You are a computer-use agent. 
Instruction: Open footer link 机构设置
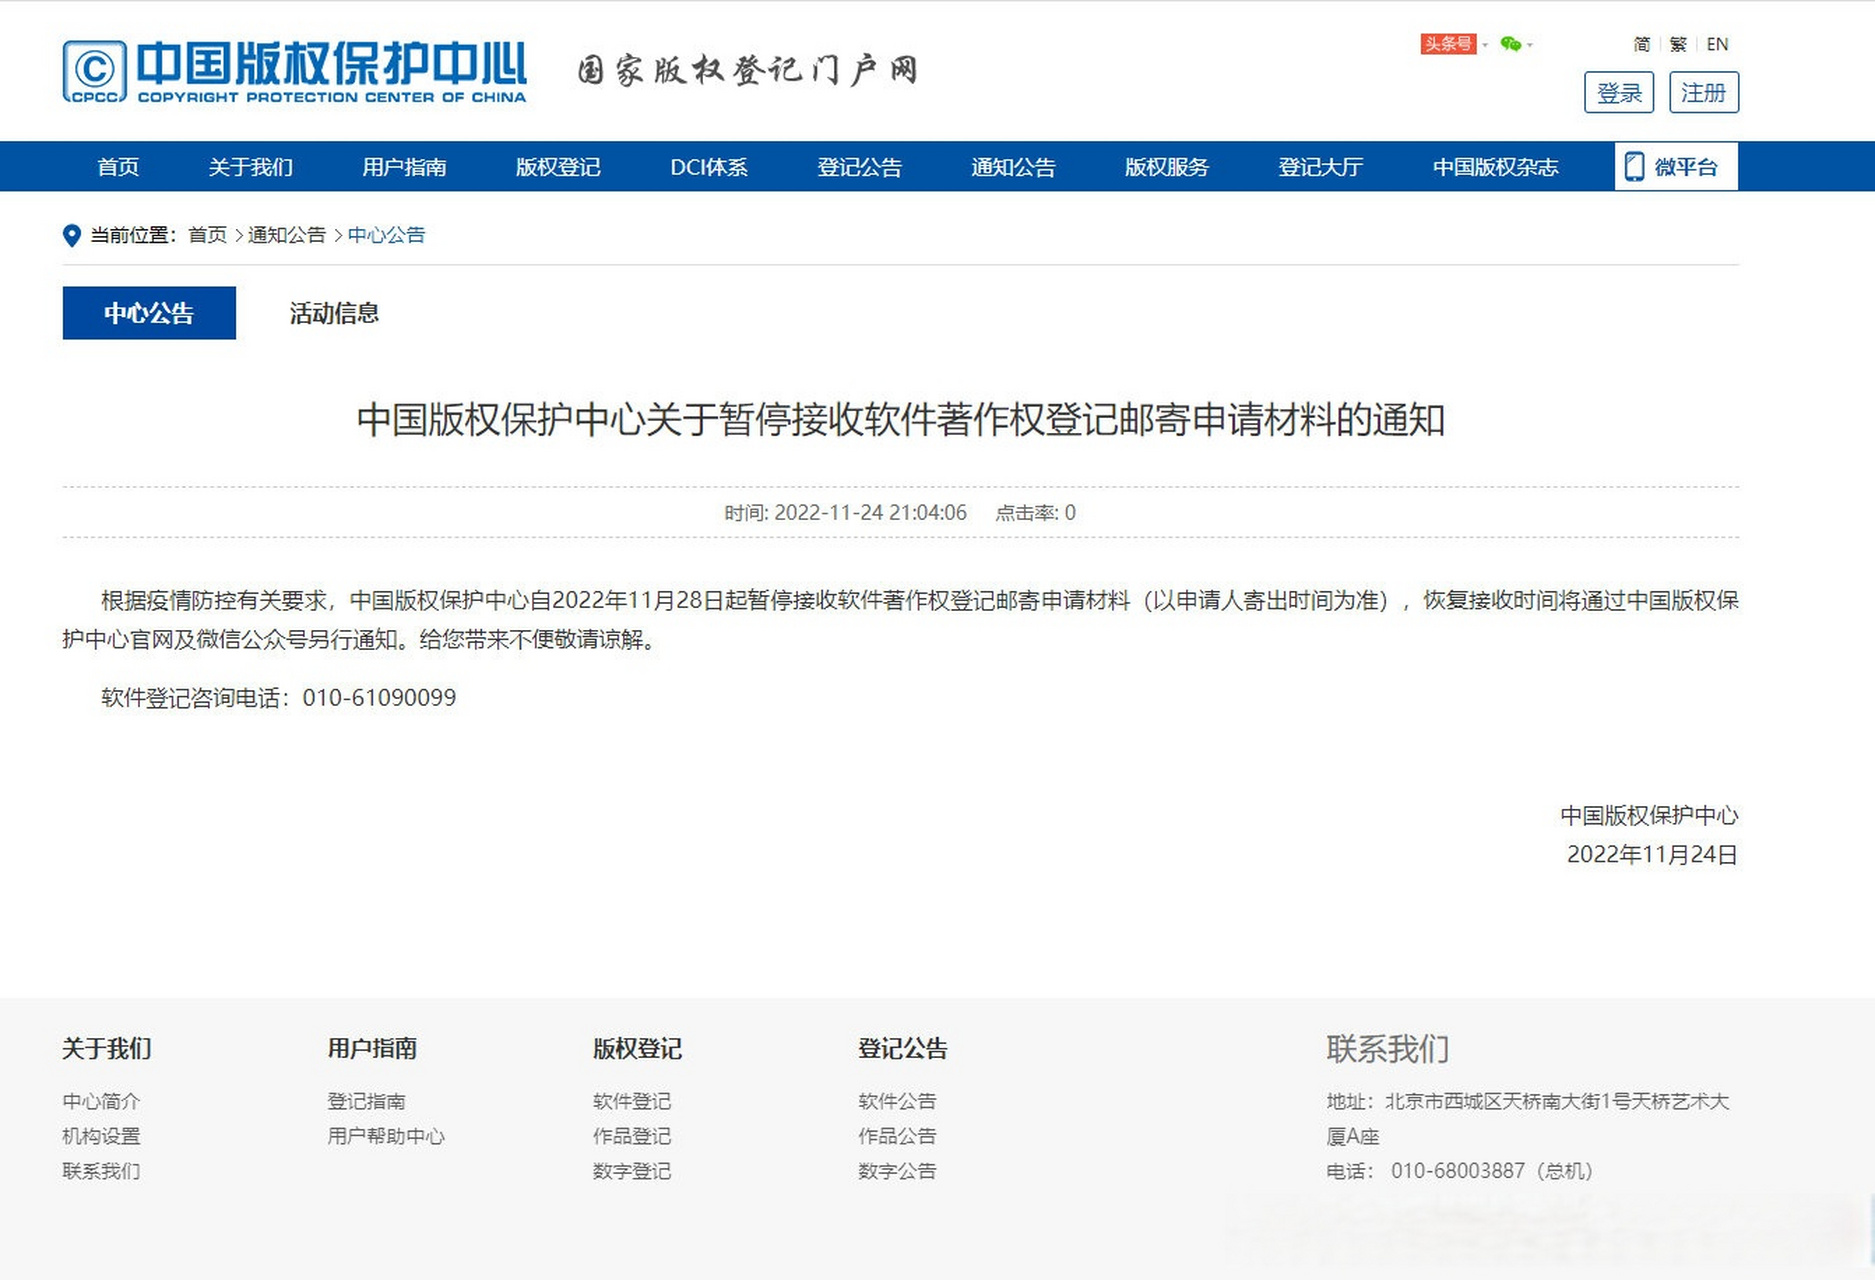coord(101,1136)
